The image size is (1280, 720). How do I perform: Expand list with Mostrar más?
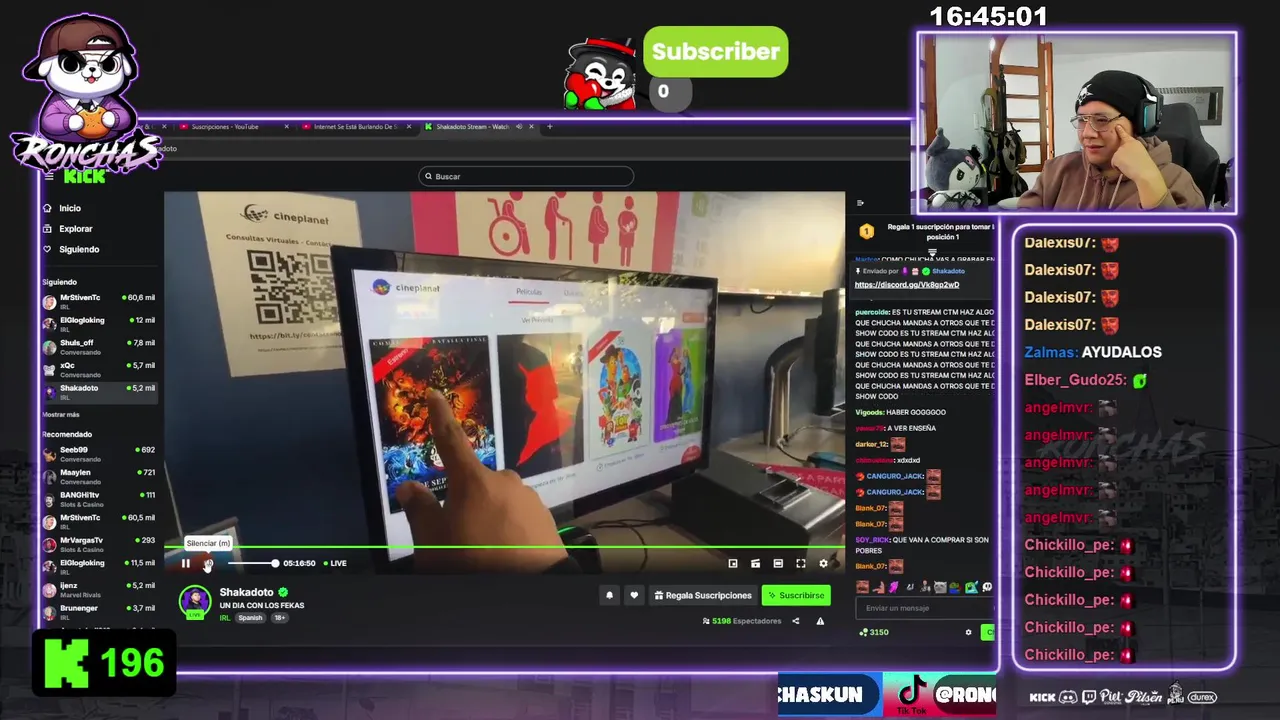click(x=61, y=414)
